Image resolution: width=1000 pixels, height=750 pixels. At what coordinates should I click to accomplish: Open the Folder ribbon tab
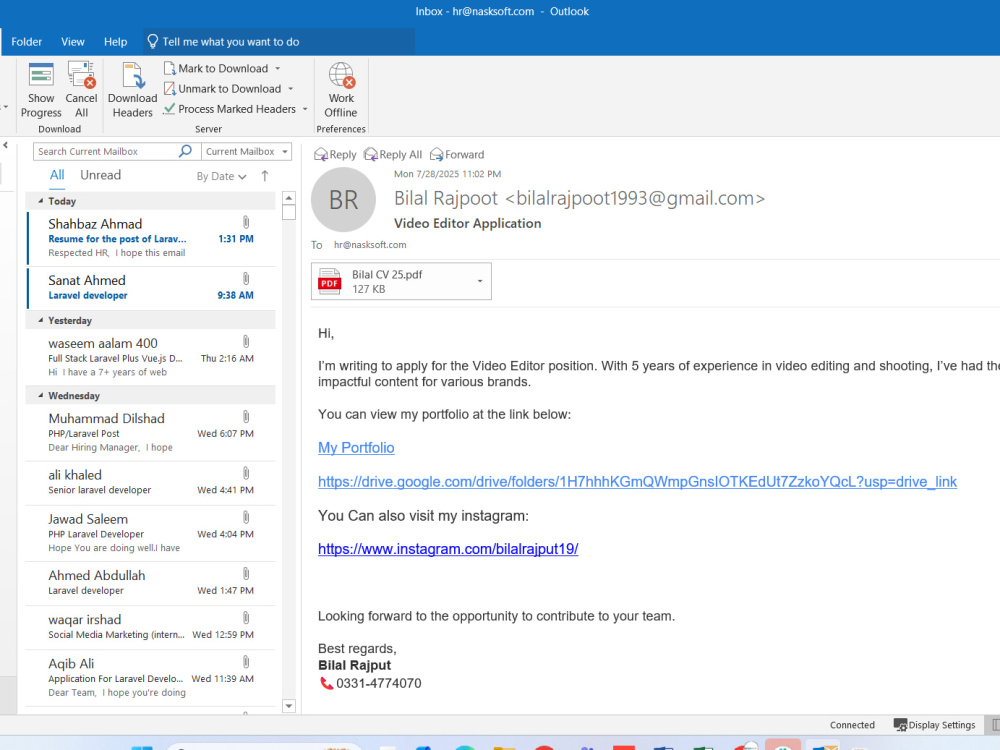27,41
